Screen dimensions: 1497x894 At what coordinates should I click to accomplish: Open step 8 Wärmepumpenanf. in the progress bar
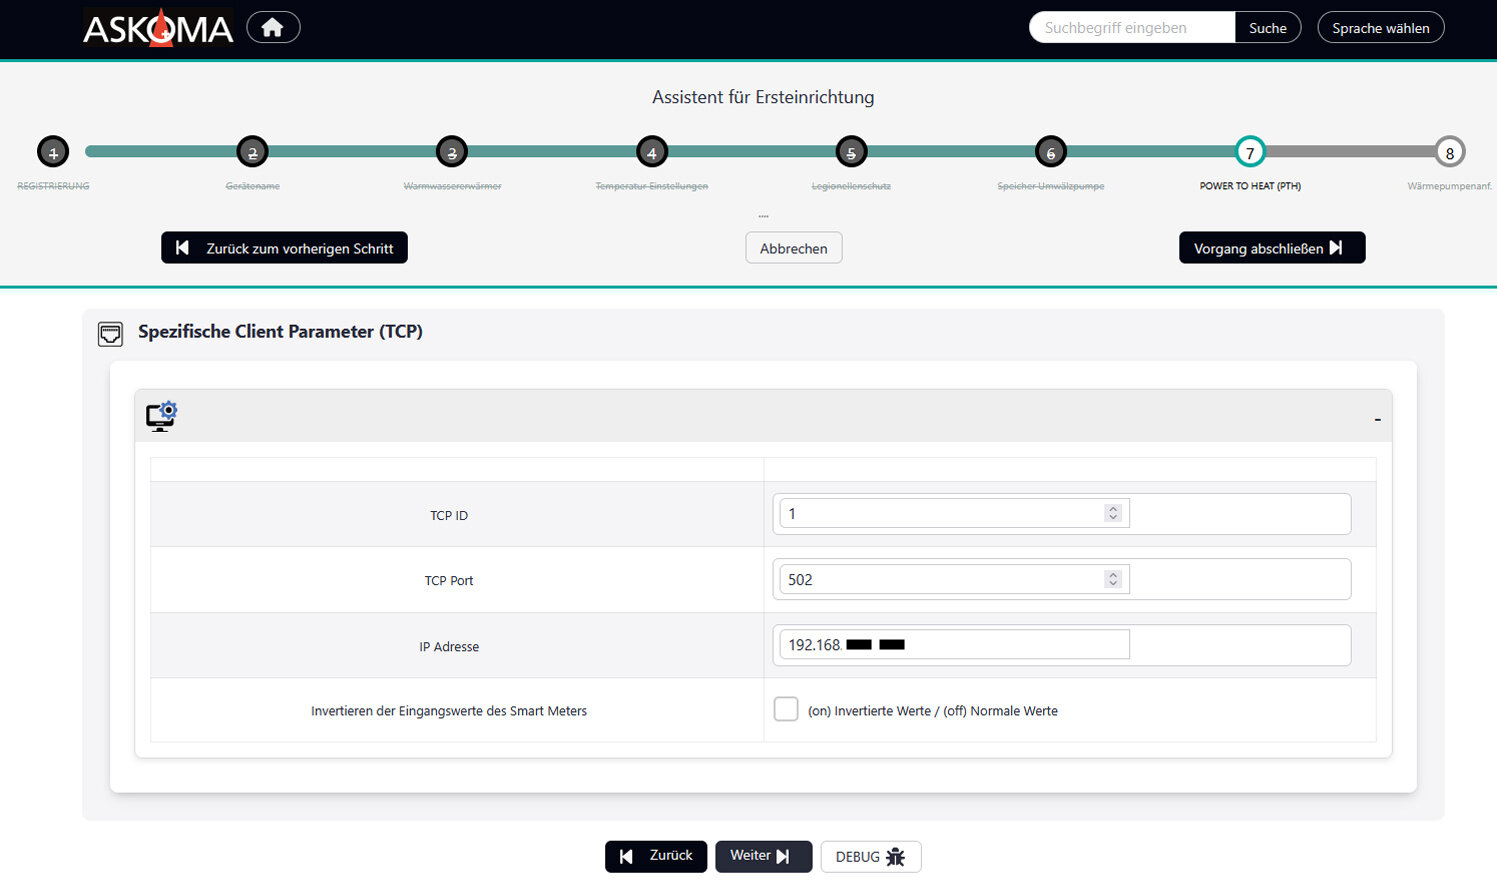click(x=1448, y=152)
